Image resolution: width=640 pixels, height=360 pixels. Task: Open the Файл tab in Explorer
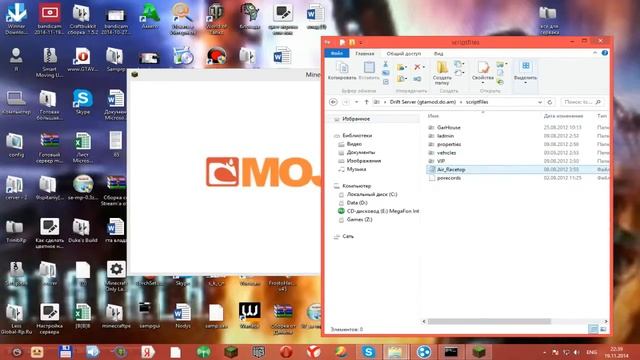point(337,53)
